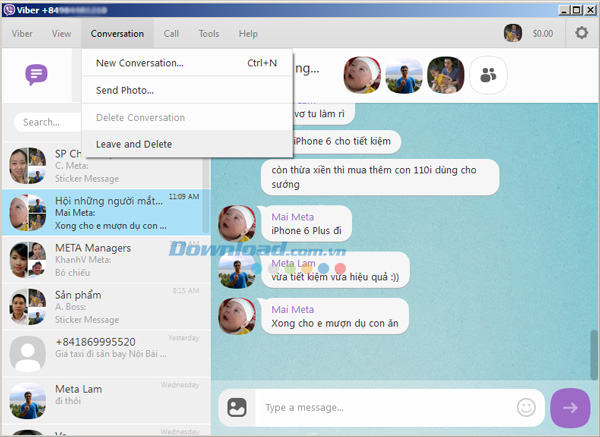Click message còn thừa xiền thì mua thêm
Viewport: 600px width, 437px height.
[x=380, y=177]
